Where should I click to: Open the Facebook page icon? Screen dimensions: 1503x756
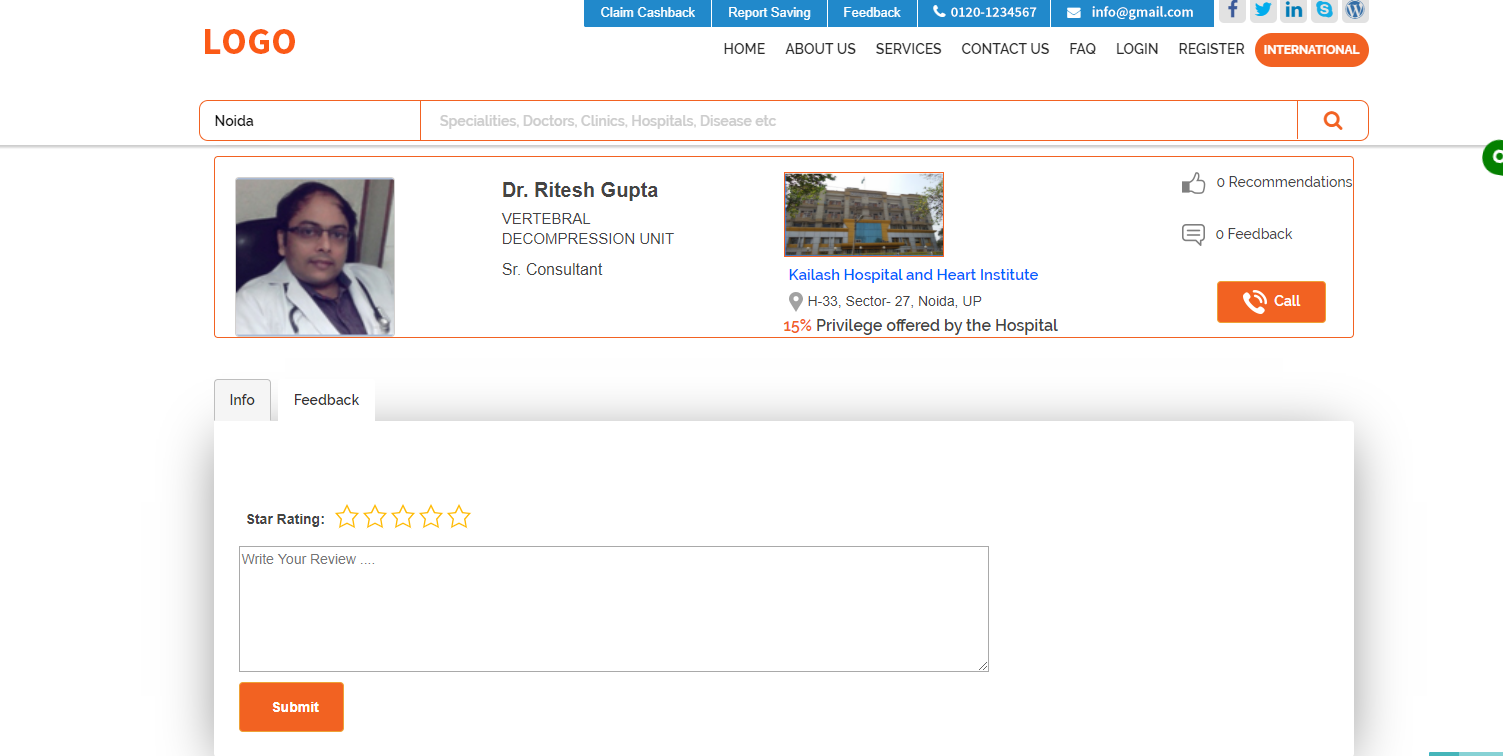click(1232, 11)
